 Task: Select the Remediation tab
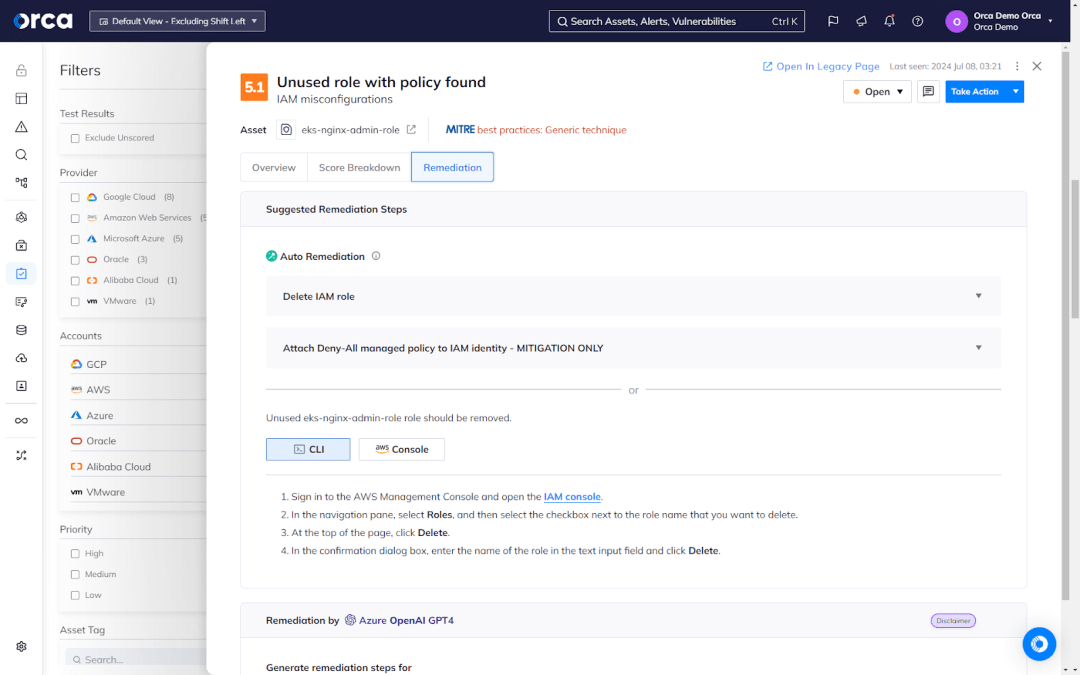[x=452, y=167]
